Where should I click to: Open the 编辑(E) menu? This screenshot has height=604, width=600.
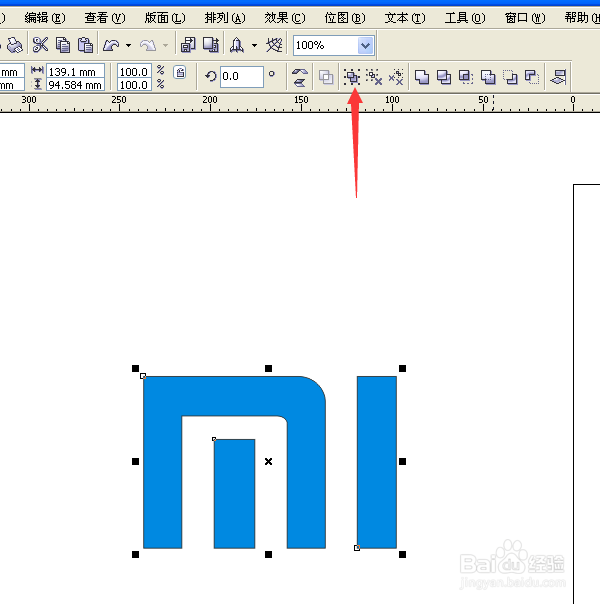[45, 18]
